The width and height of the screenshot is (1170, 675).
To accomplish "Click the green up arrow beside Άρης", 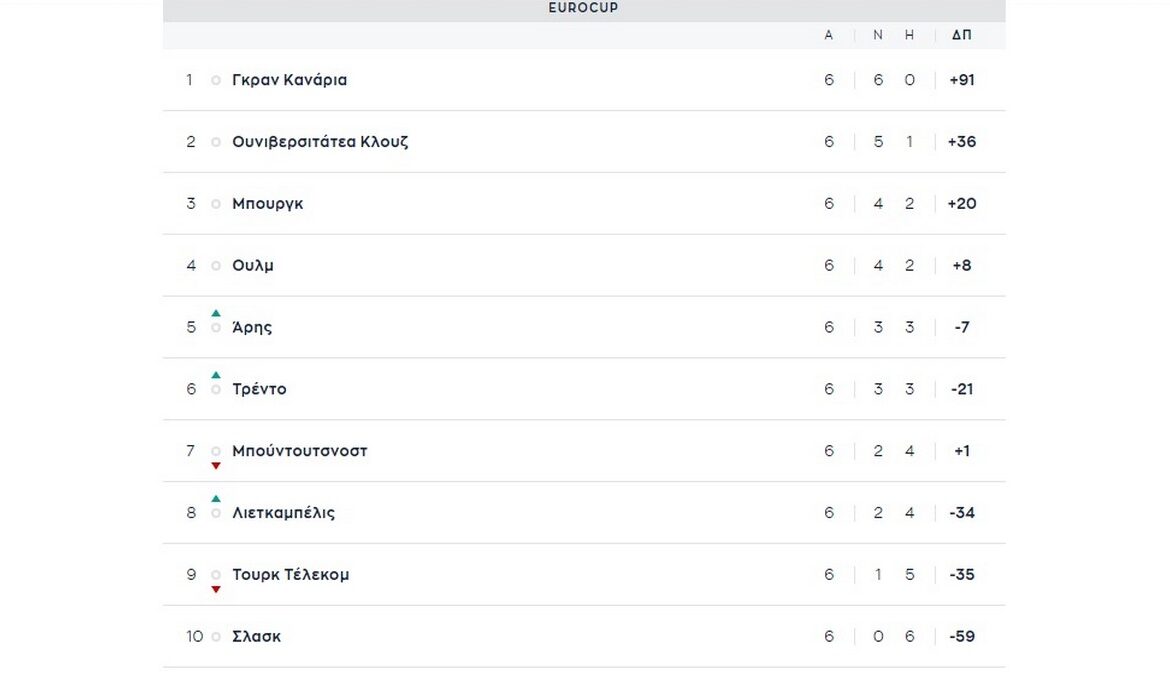I will pos(216,314).
